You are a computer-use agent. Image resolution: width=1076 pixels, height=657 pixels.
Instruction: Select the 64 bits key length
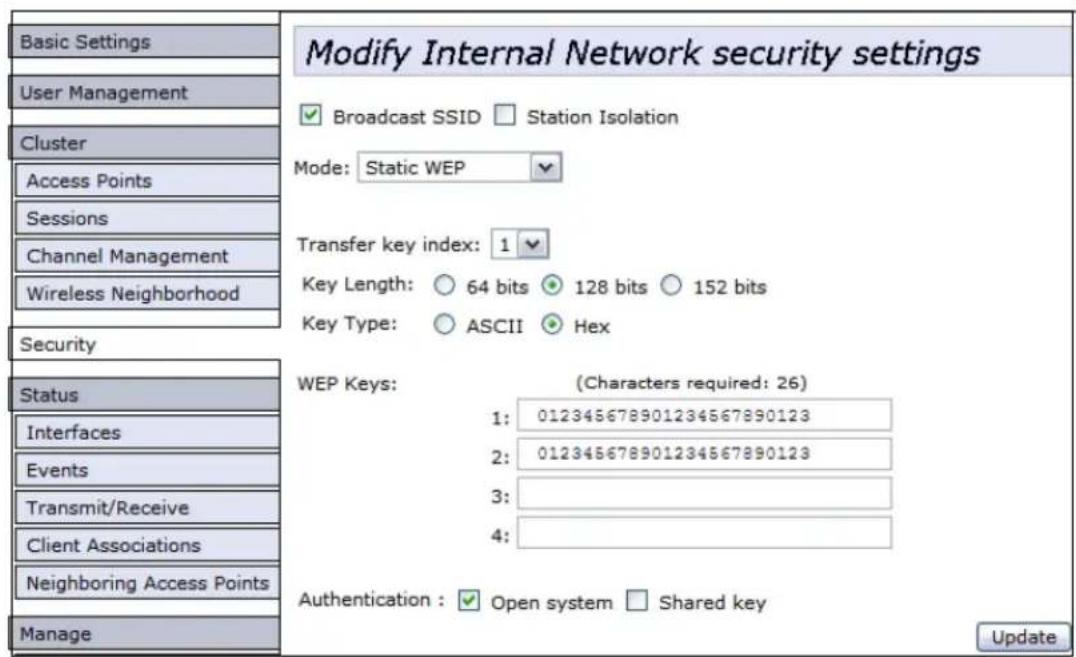coord(444,286)
